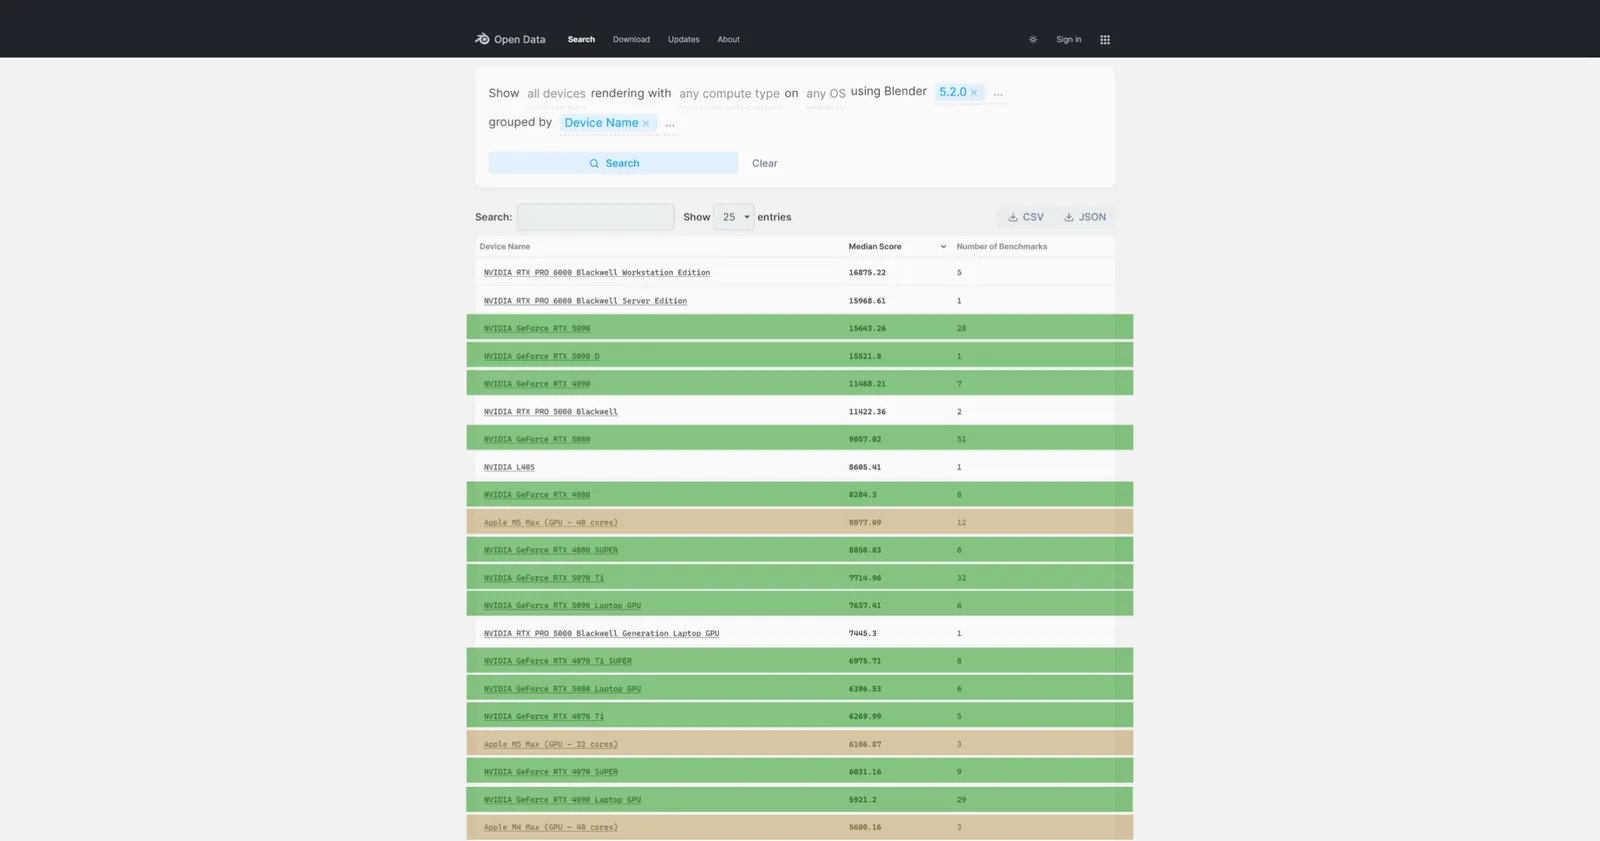Click the benchmark count 28

pyautogui.click(x=961, y=329)
